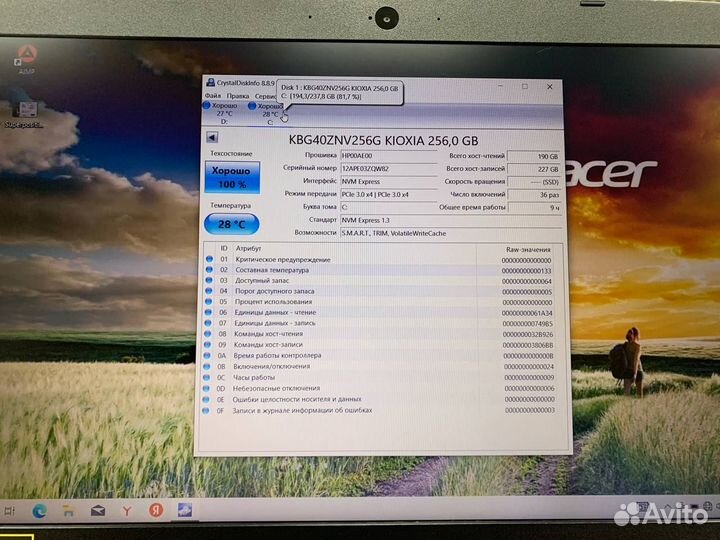Click the previous disk arrow button
Viewport: 720px width, 540px height.
click(212, 137)
